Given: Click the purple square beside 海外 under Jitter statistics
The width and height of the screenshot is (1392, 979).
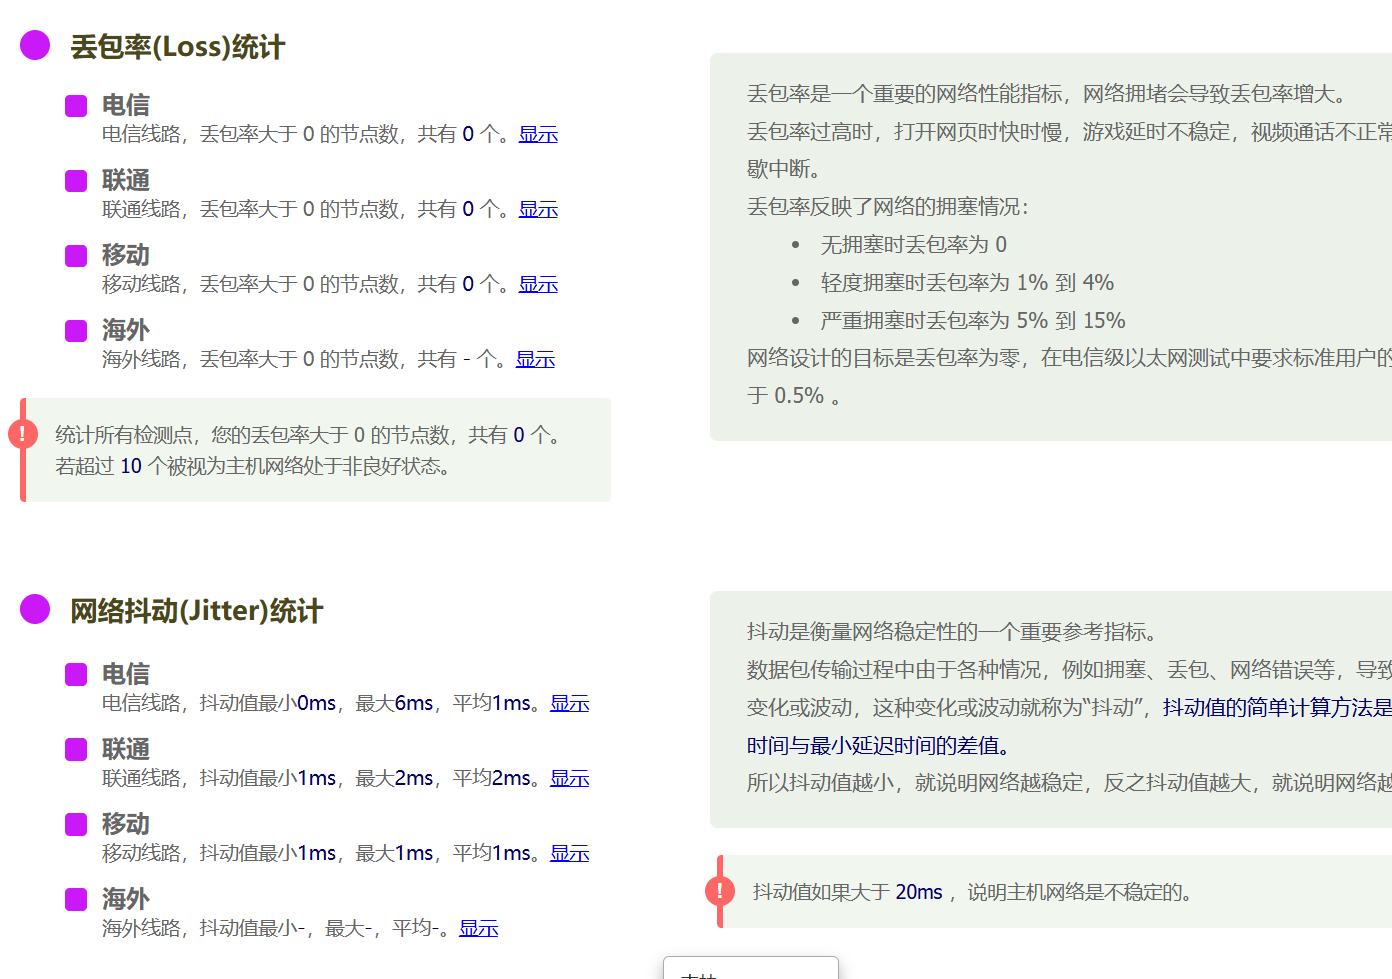Looking at the screenshot, I should [x=76, y=899].
